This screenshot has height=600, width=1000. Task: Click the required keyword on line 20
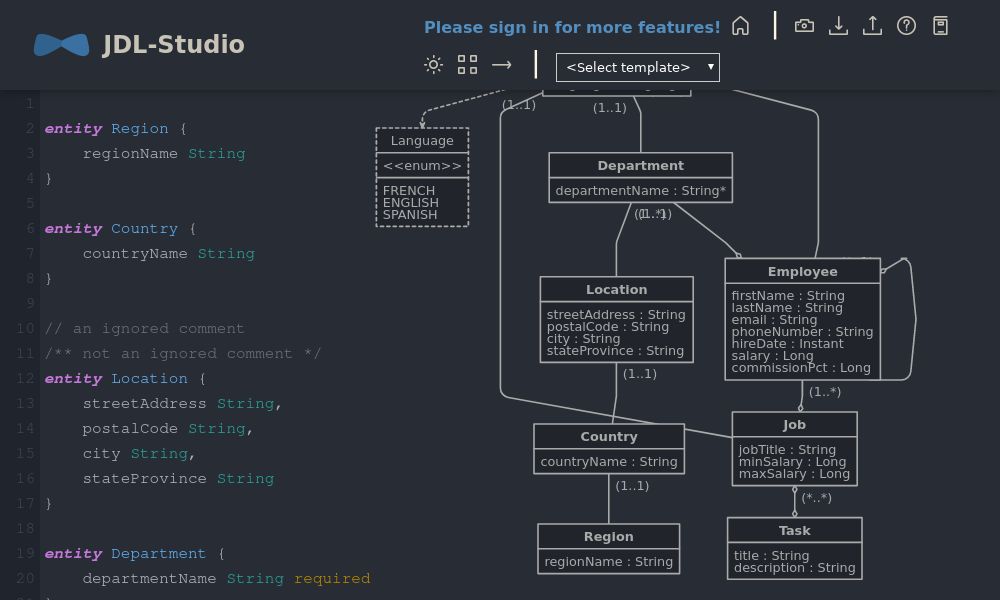pos(332,578)
